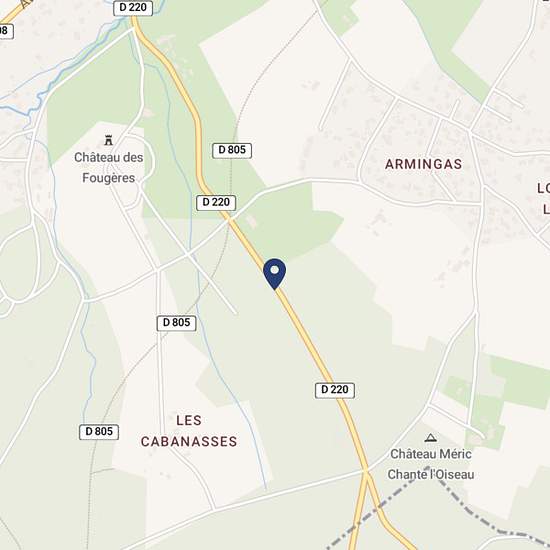Select the D 805 badge at lower left
The image size is (550, 550).
pyautogui.click(x=99, y=432)
